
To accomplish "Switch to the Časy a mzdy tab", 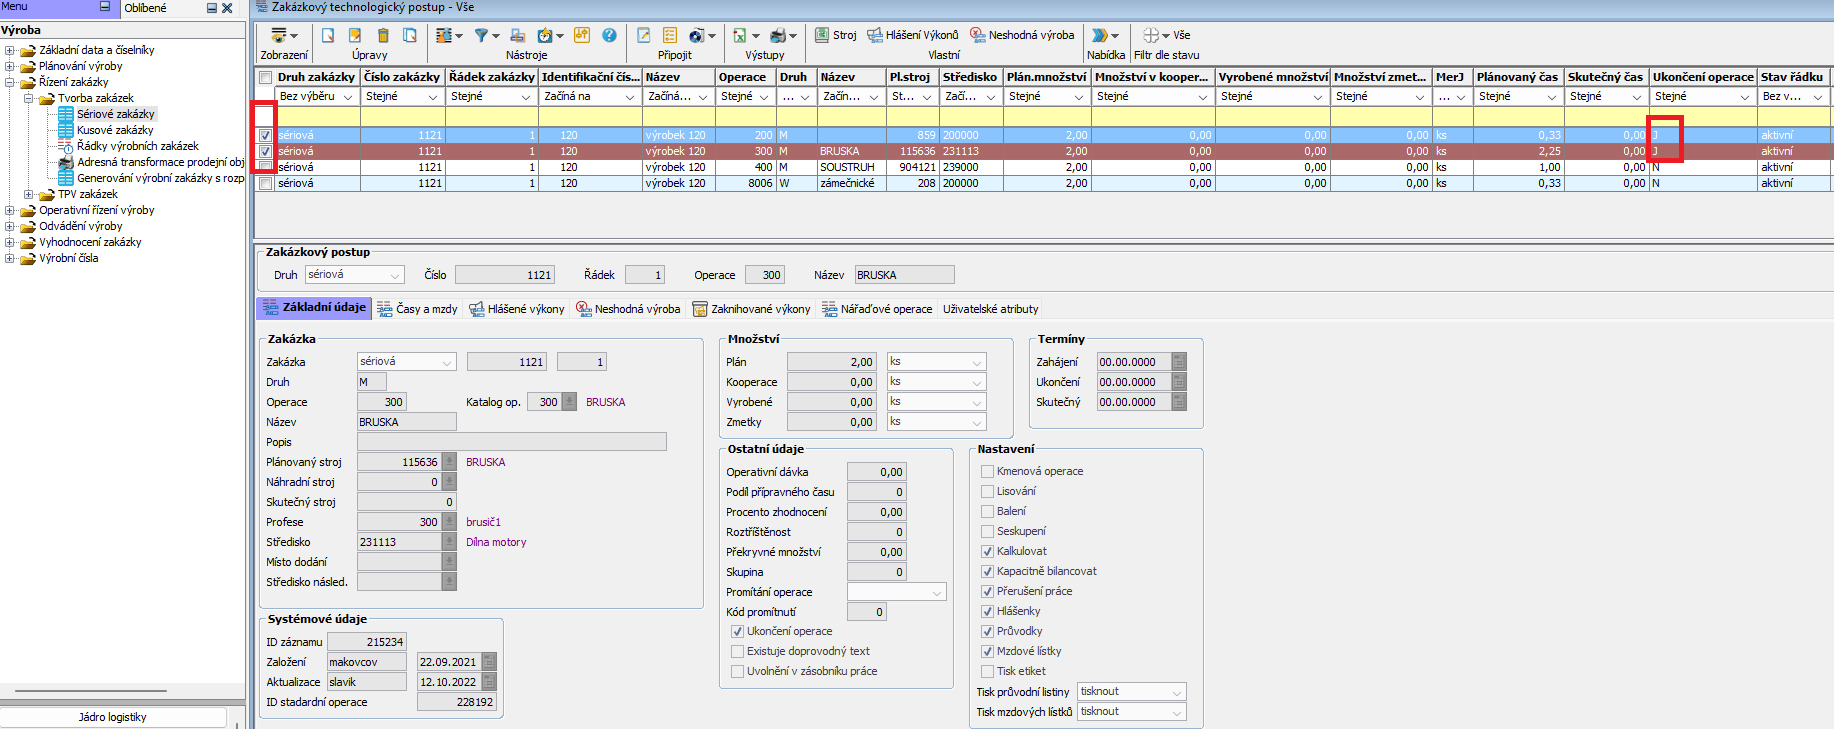I will (417, 309).
